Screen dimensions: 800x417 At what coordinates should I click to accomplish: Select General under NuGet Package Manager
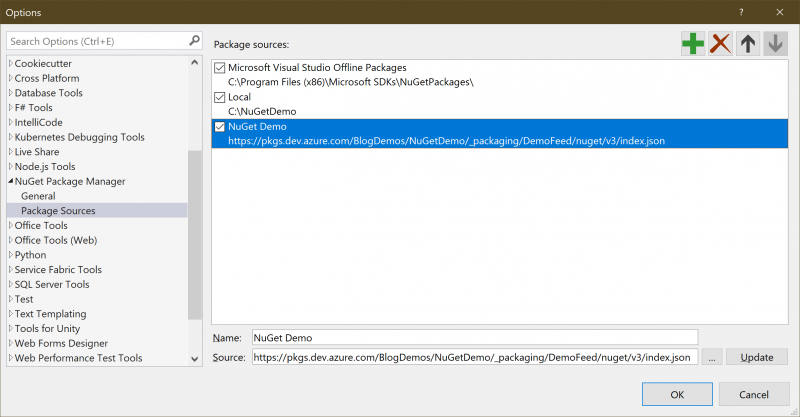(x=38, y=196)
